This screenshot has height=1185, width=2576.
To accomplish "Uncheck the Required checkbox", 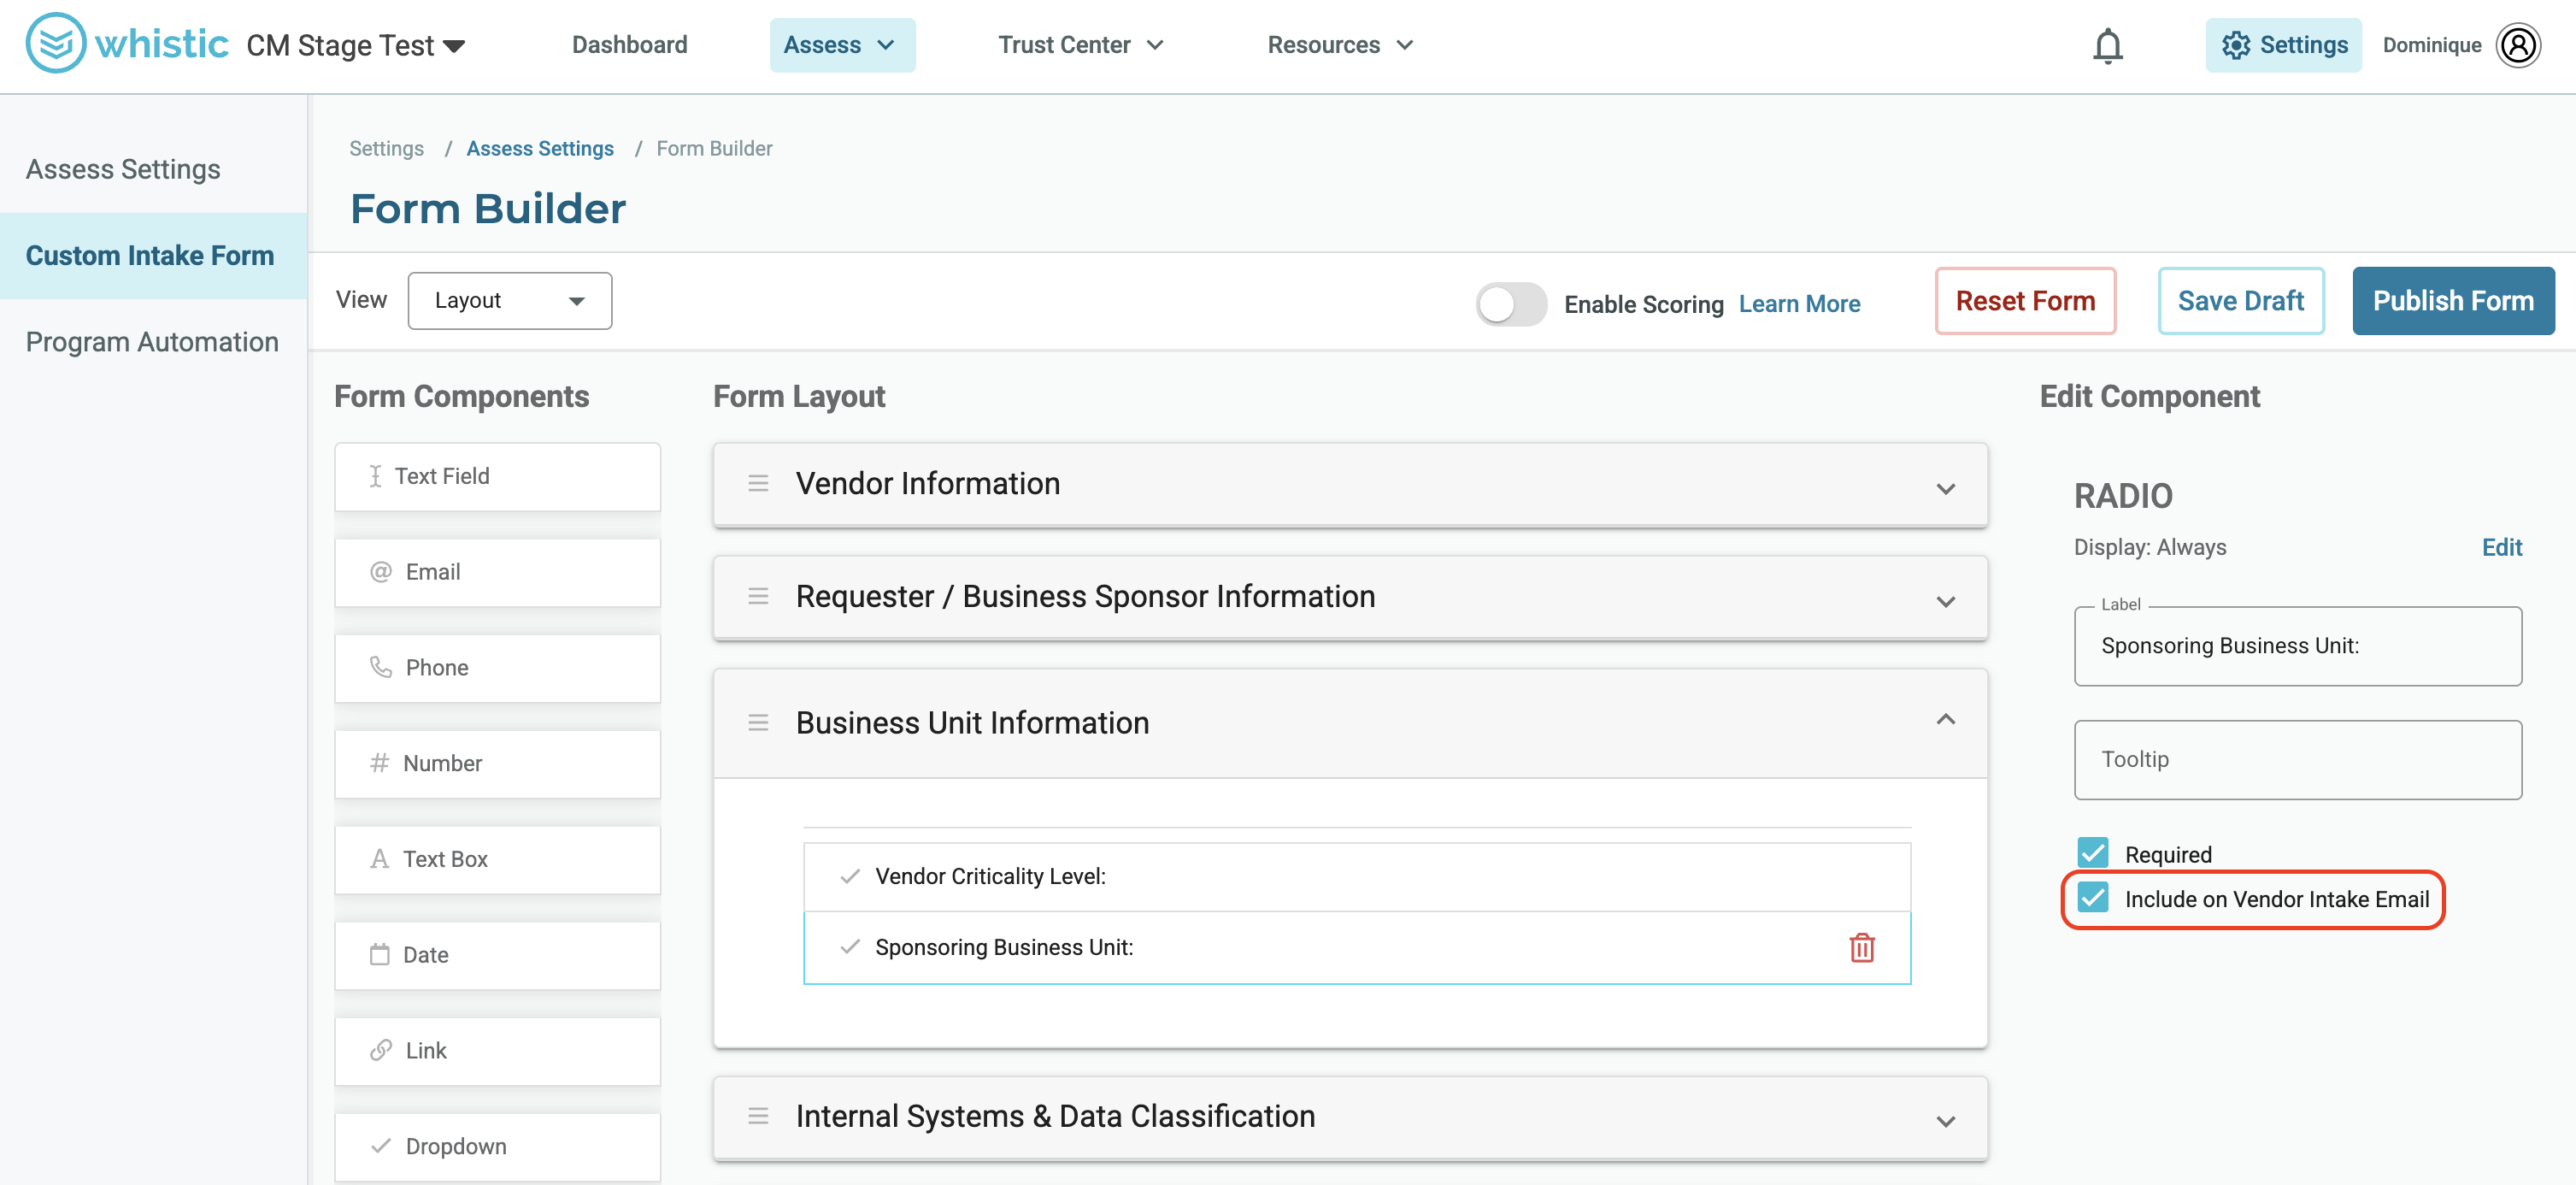I will click(2092, 853).
